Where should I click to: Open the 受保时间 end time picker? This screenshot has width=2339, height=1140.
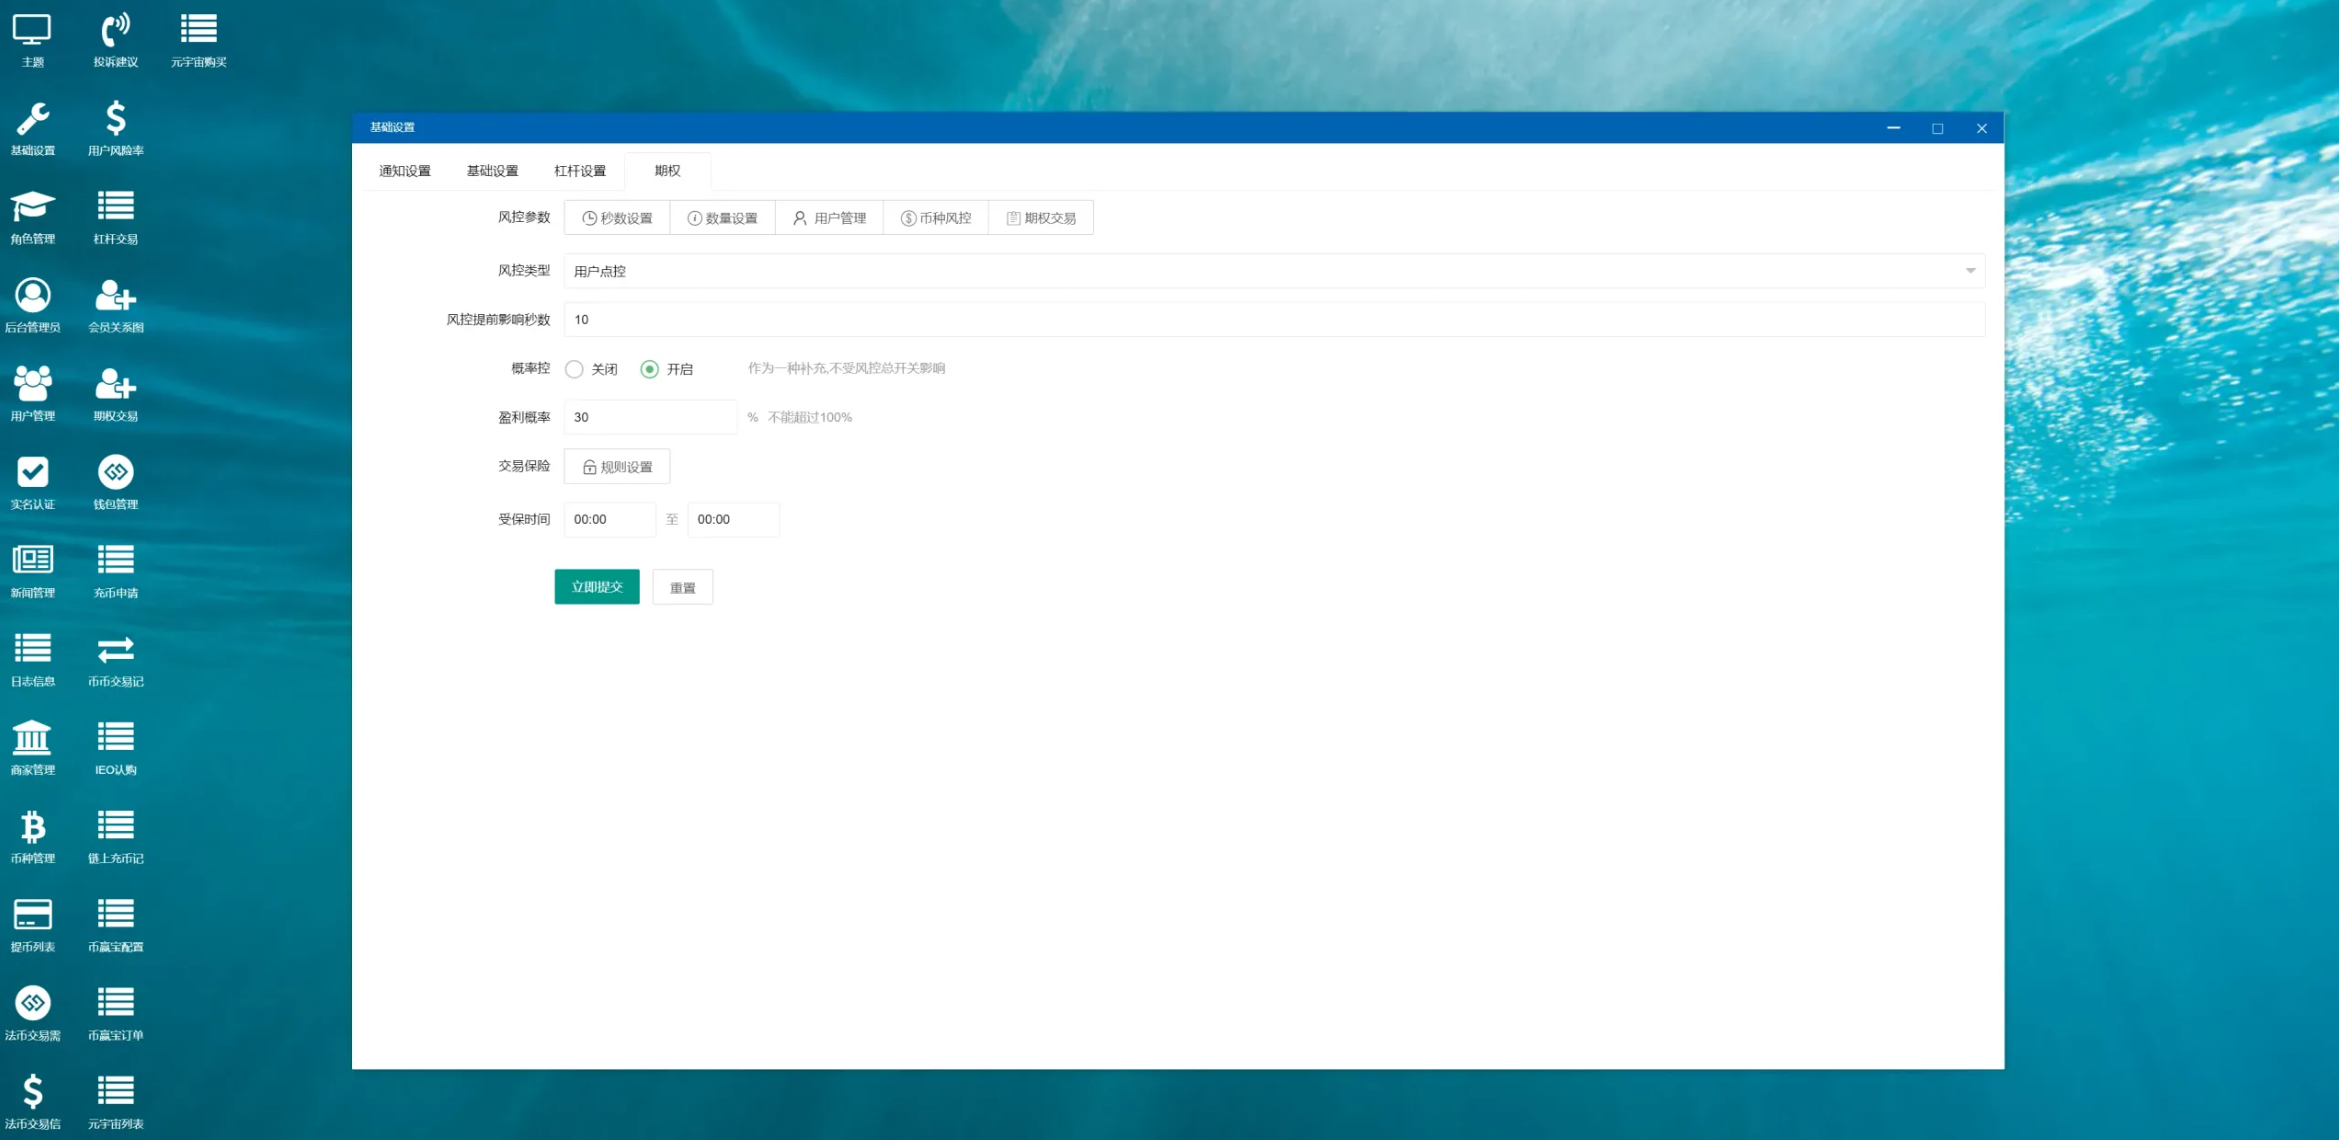(733, 519)
